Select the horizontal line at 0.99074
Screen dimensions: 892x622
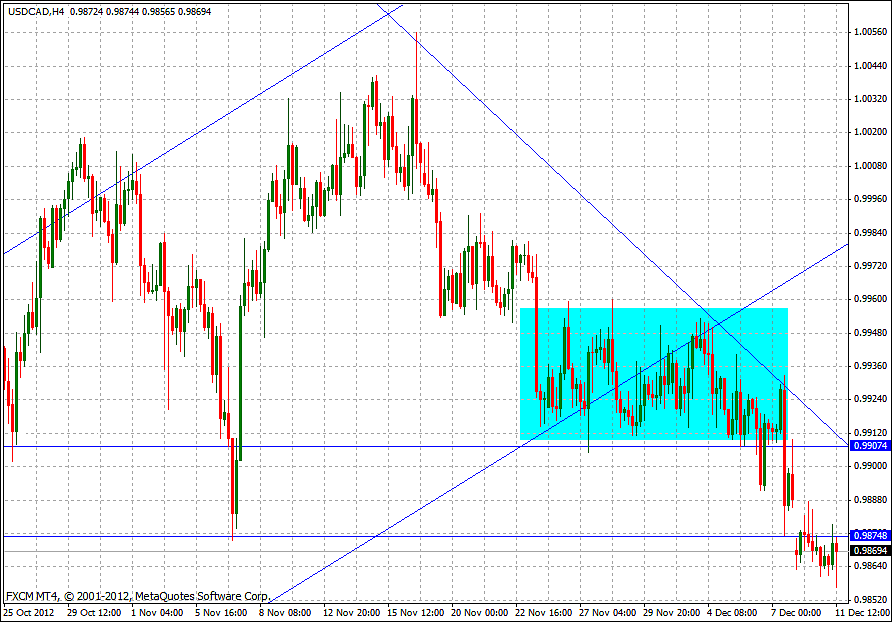pos(300,446)
